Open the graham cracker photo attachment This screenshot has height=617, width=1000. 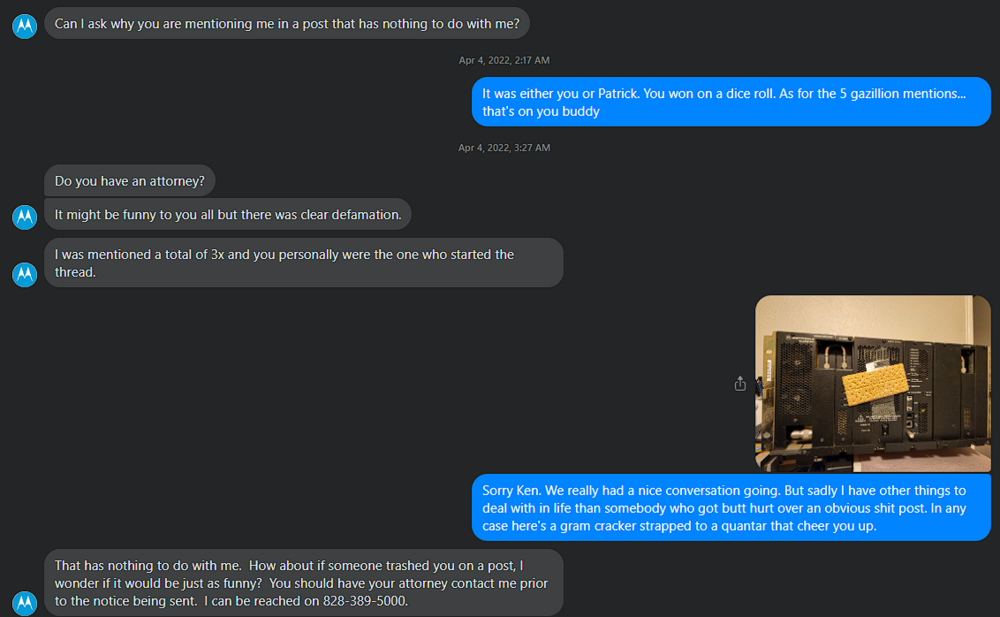(x=873, y=383)
